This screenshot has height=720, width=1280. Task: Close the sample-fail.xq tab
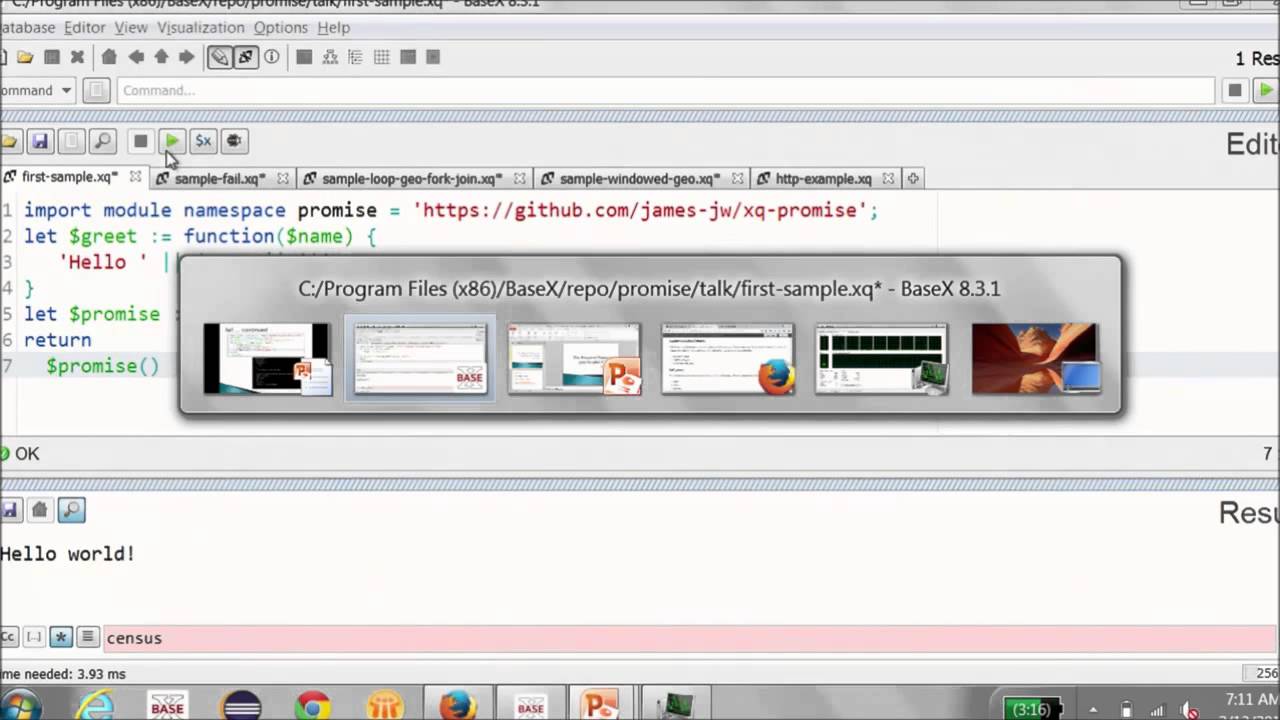click(283, 178)
